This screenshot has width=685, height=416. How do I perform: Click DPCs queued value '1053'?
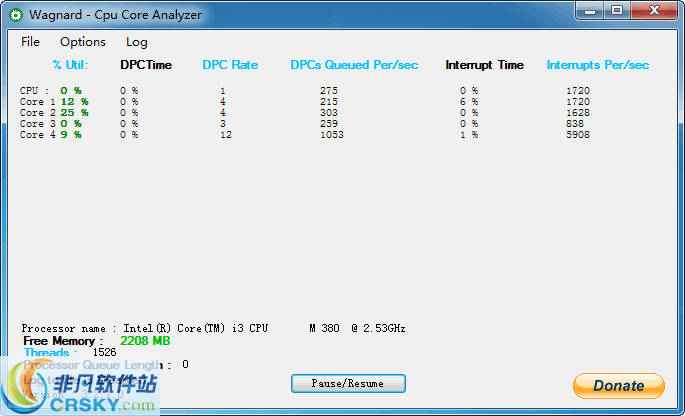[x=332, y=135]
